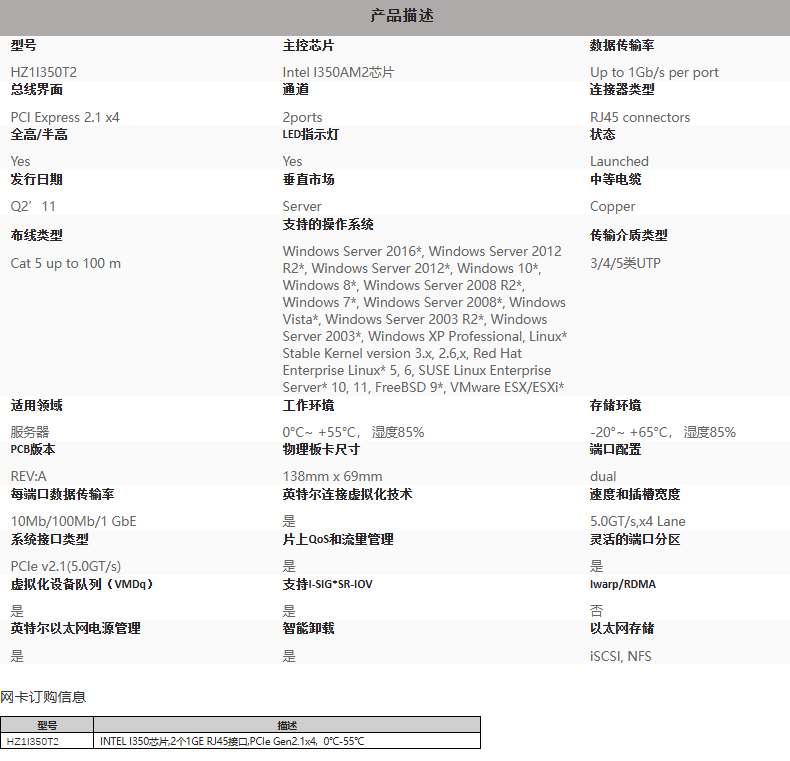790x761 pixels.
Task: Click the Cat 5 up to 100 m value
Action: (x=65, y=263)
